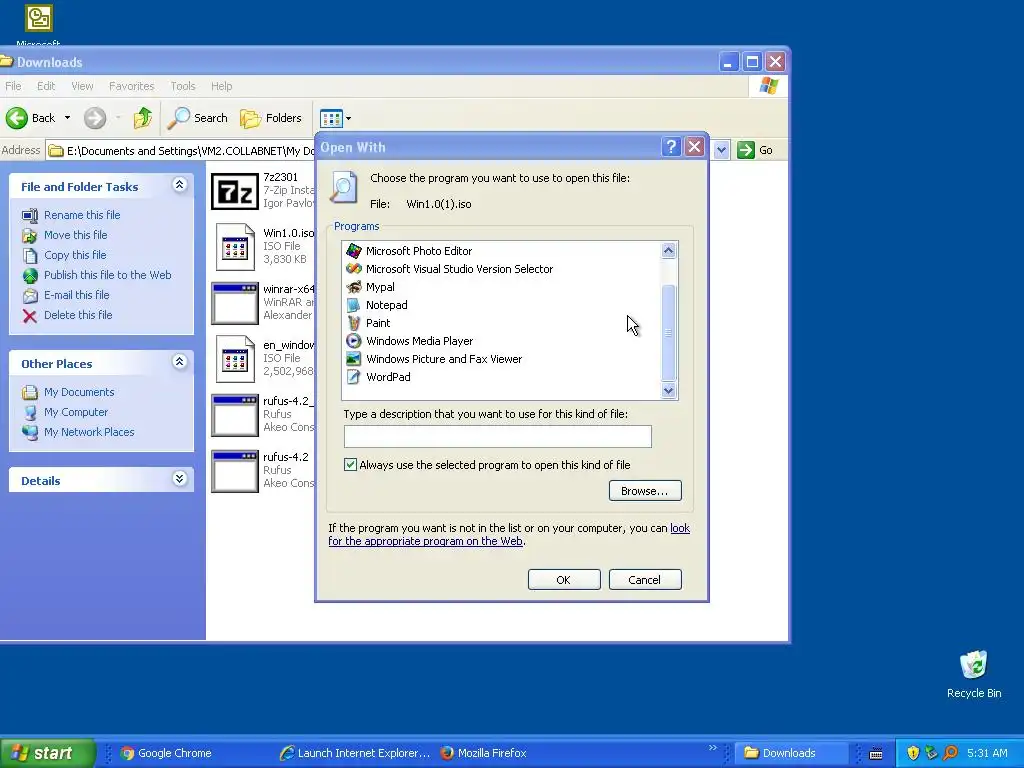1024x768 pixels.
Task: Open the Favorites menu
Action: coord(131,86)
